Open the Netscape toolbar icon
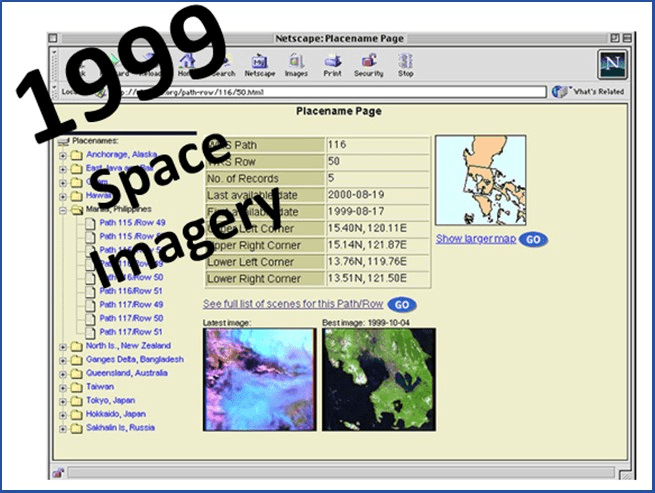The image size is (655, 493). point(260,63)
